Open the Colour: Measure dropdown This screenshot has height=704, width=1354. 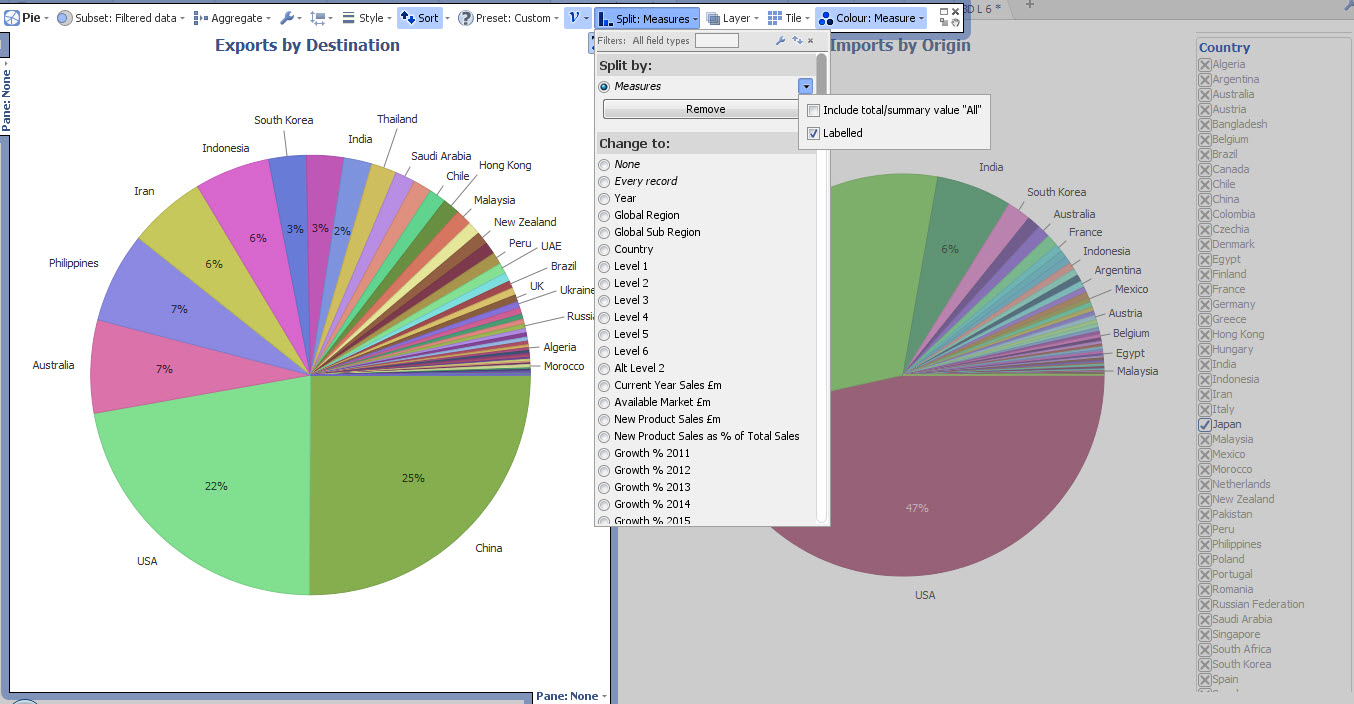click(x=870, y=18)
